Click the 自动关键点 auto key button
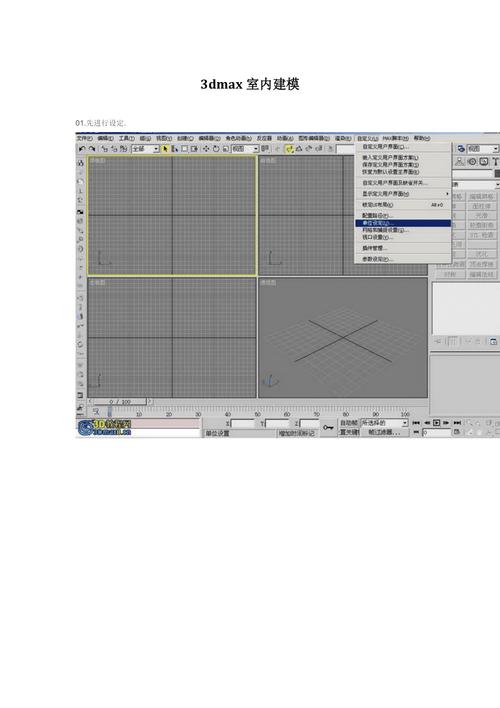 [349, 423]
